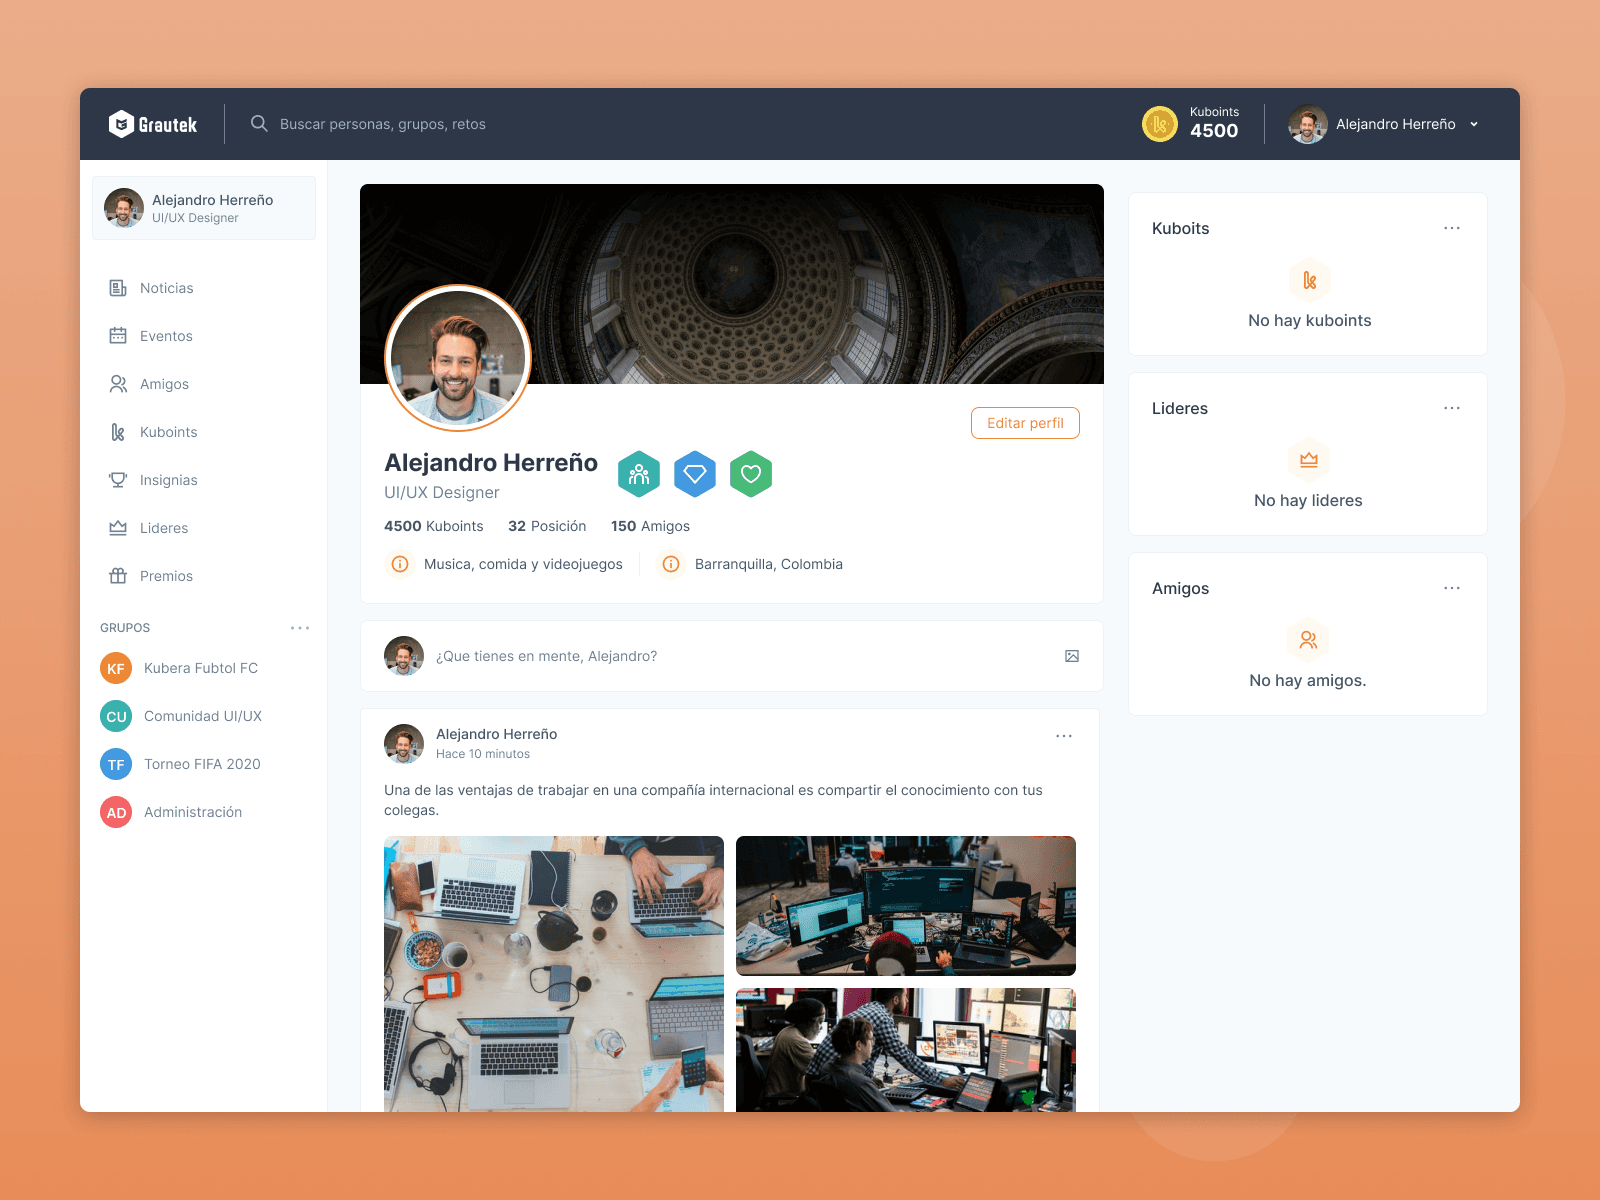
Task: Select the blue diamond badge hexagon
Action: pos(695,474)
